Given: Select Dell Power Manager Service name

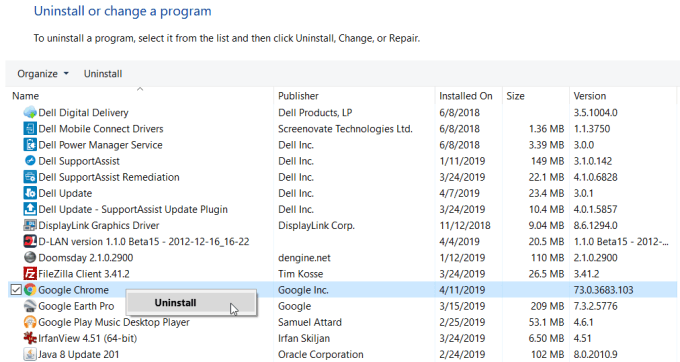Looking at the screenshot, I should tap(101, 145).
